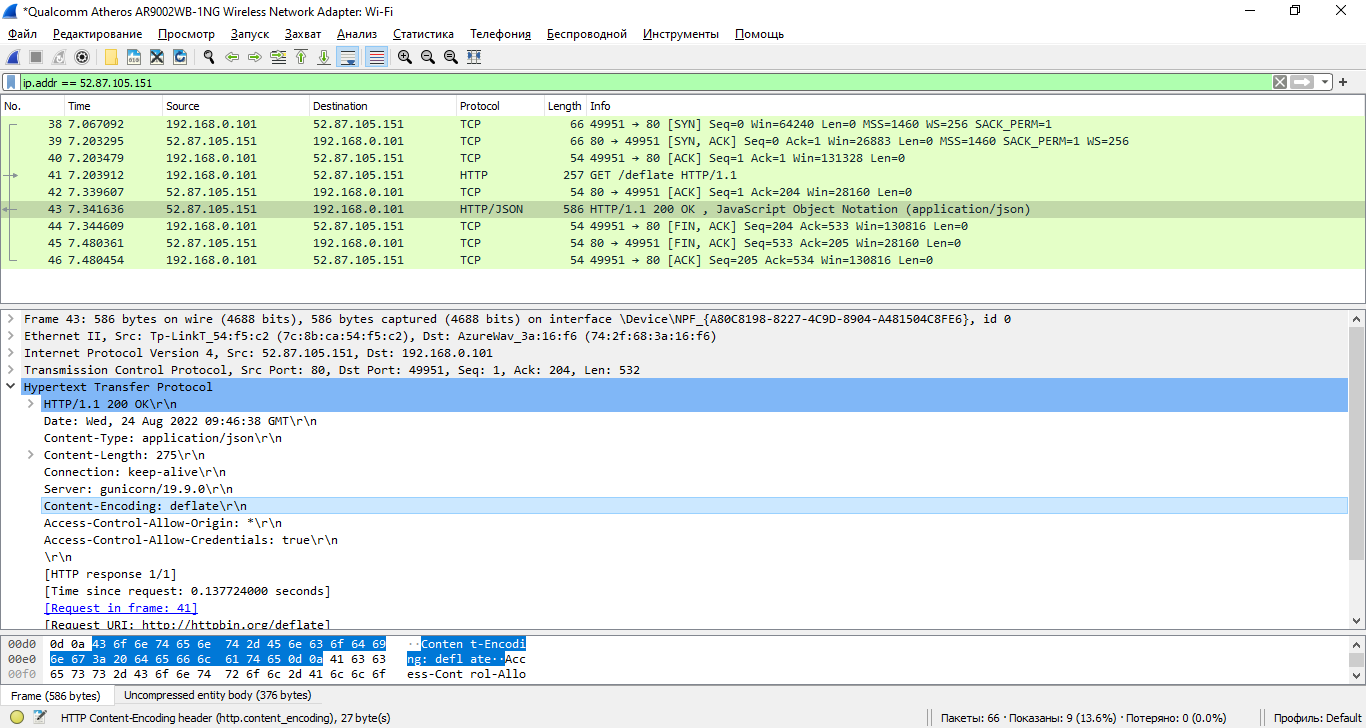Sort by Source column header

pos(235,106)
